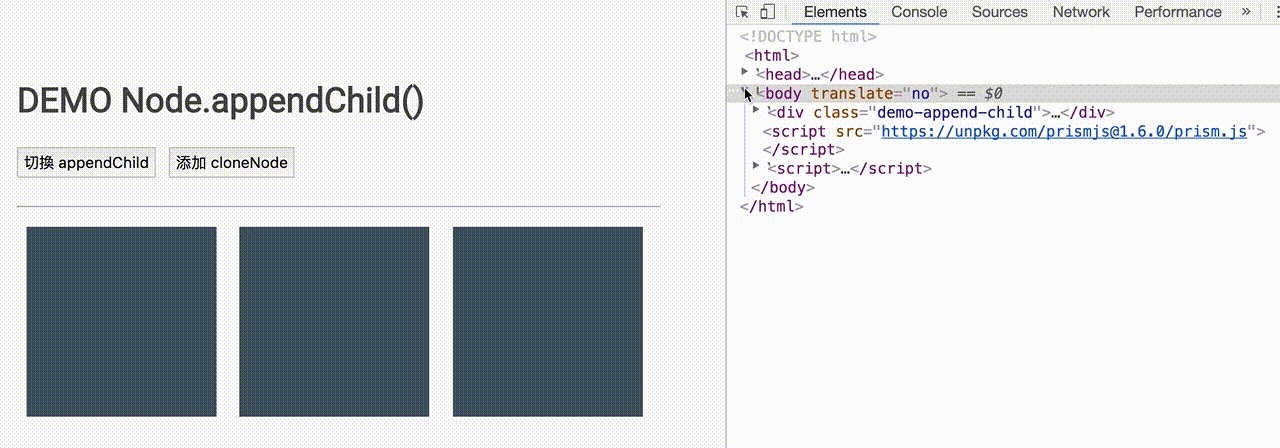The width and height of the screenshot is (1280, 448).
Task: Click the DEMO Node.appendChild() heading
Action: 221,101
